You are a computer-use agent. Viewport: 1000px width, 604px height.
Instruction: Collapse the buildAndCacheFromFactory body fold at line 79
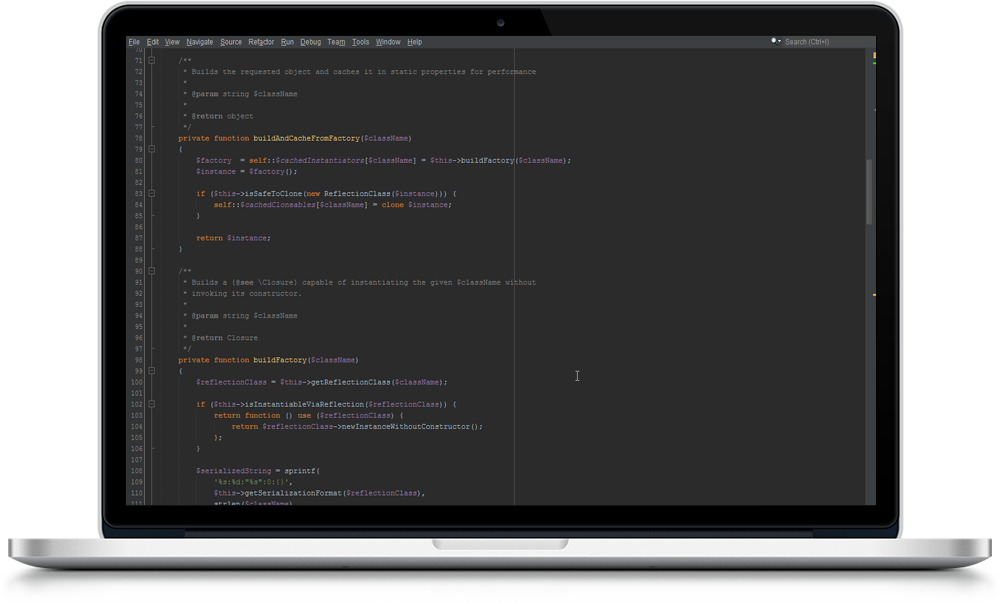coord(152,149)
